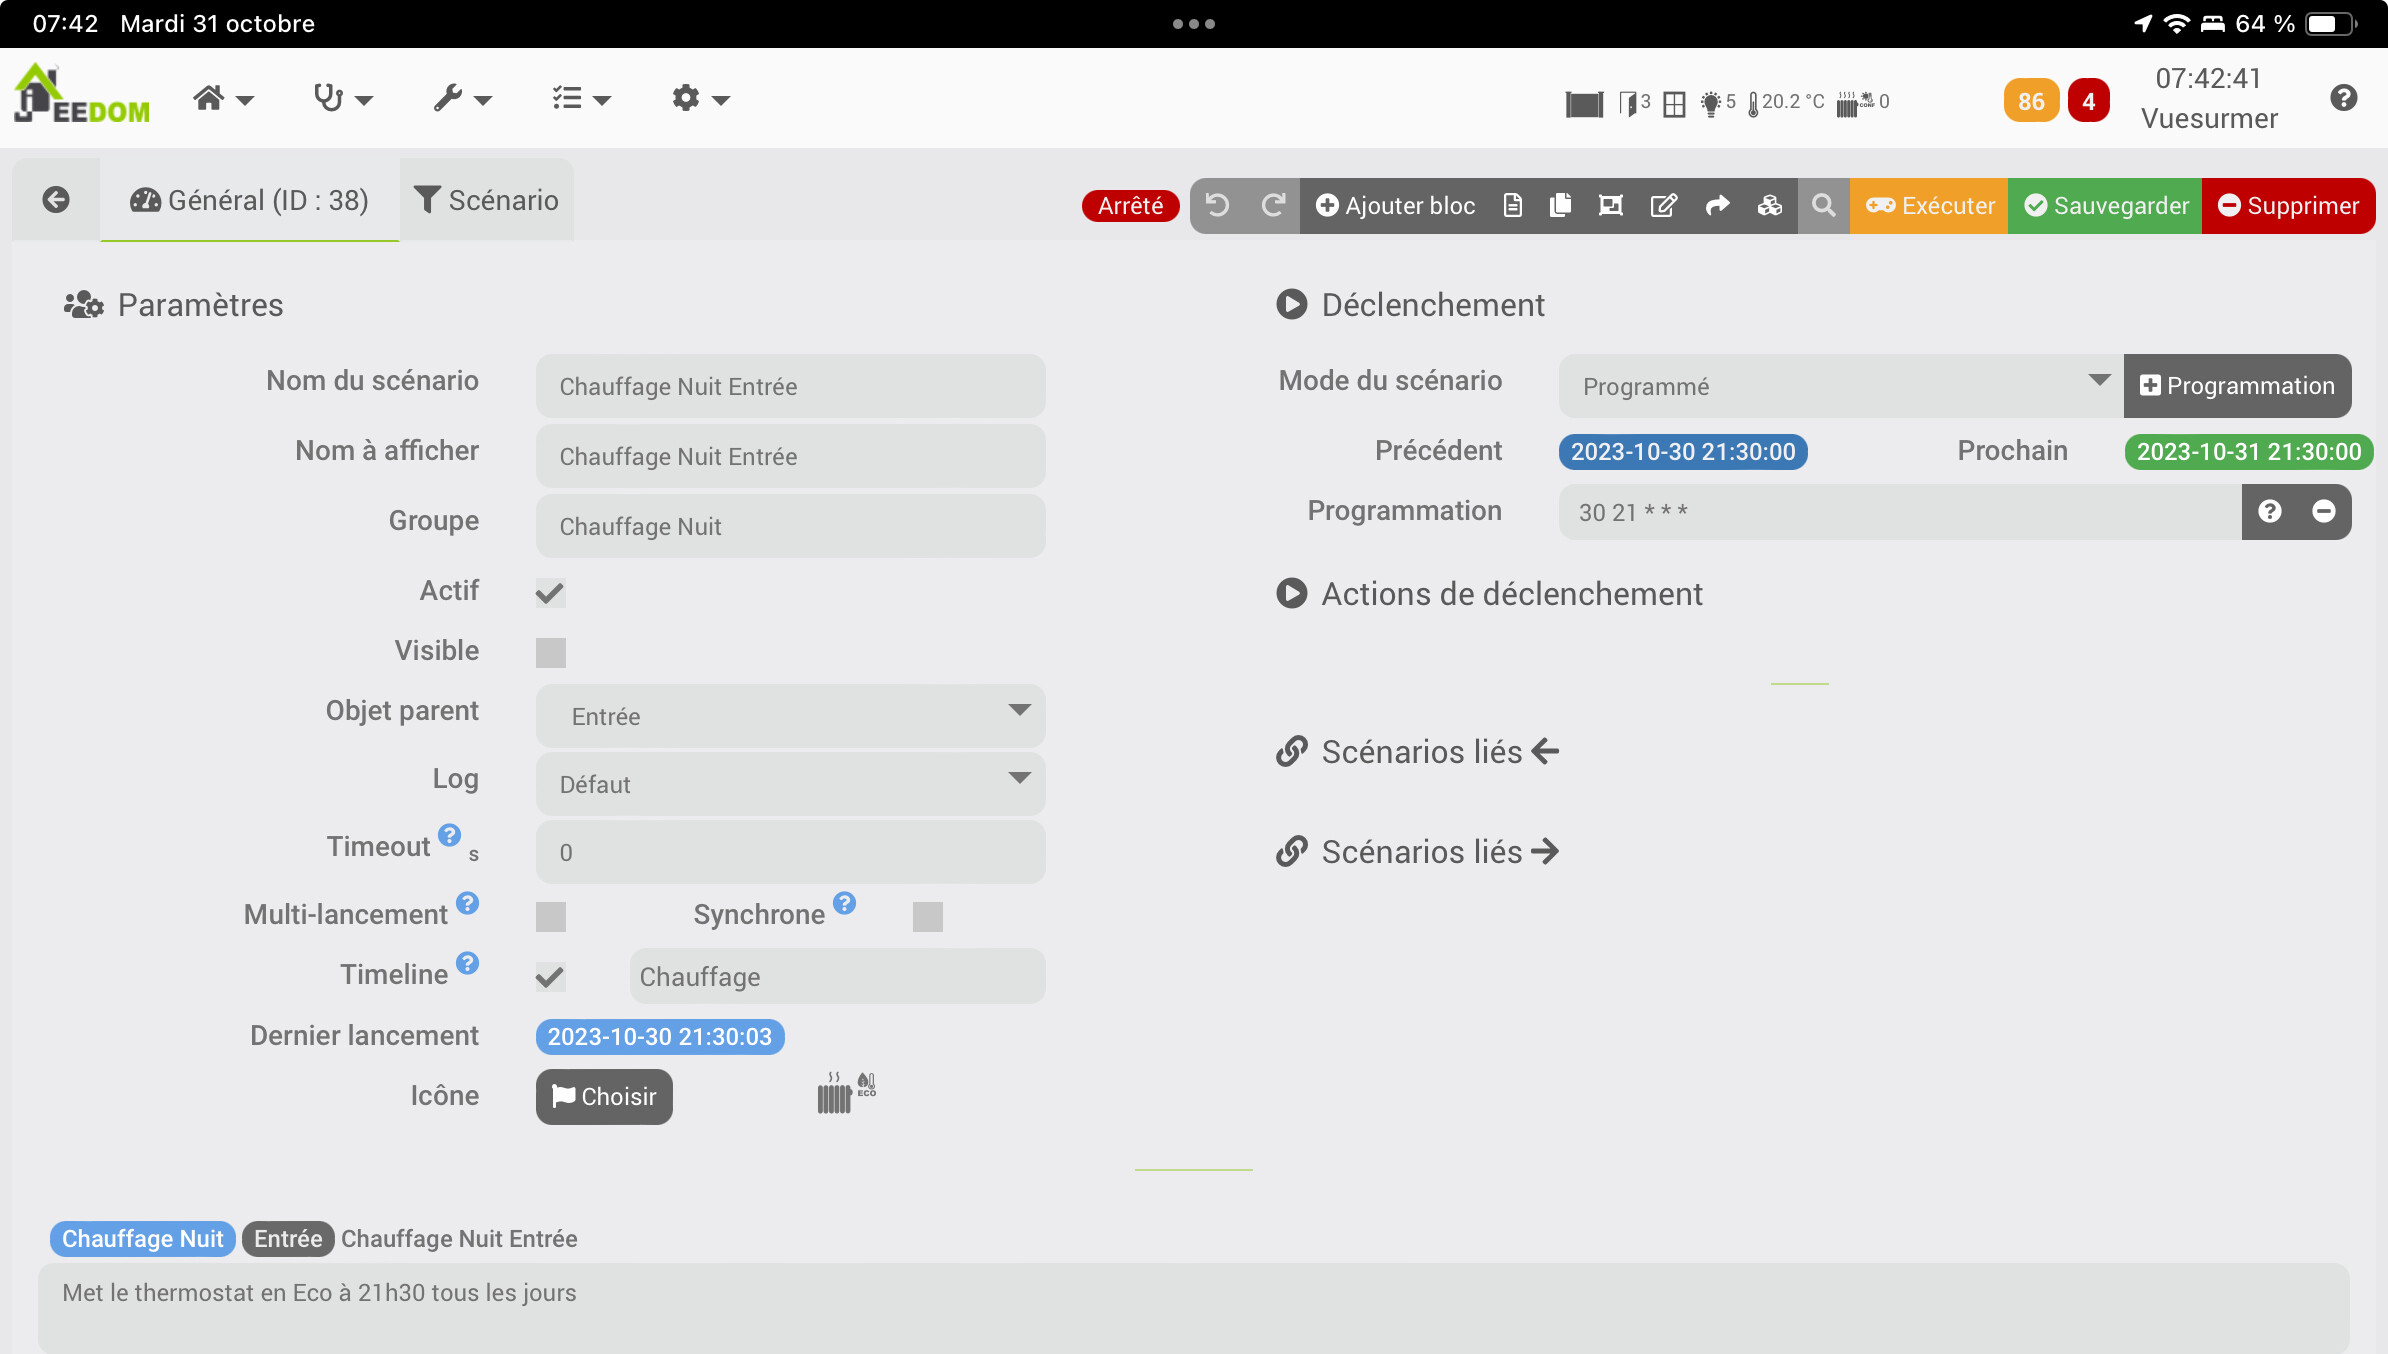Remove programmation with minus icon
Viewport: 2388px width, 1354px height.
(2323, 511)
